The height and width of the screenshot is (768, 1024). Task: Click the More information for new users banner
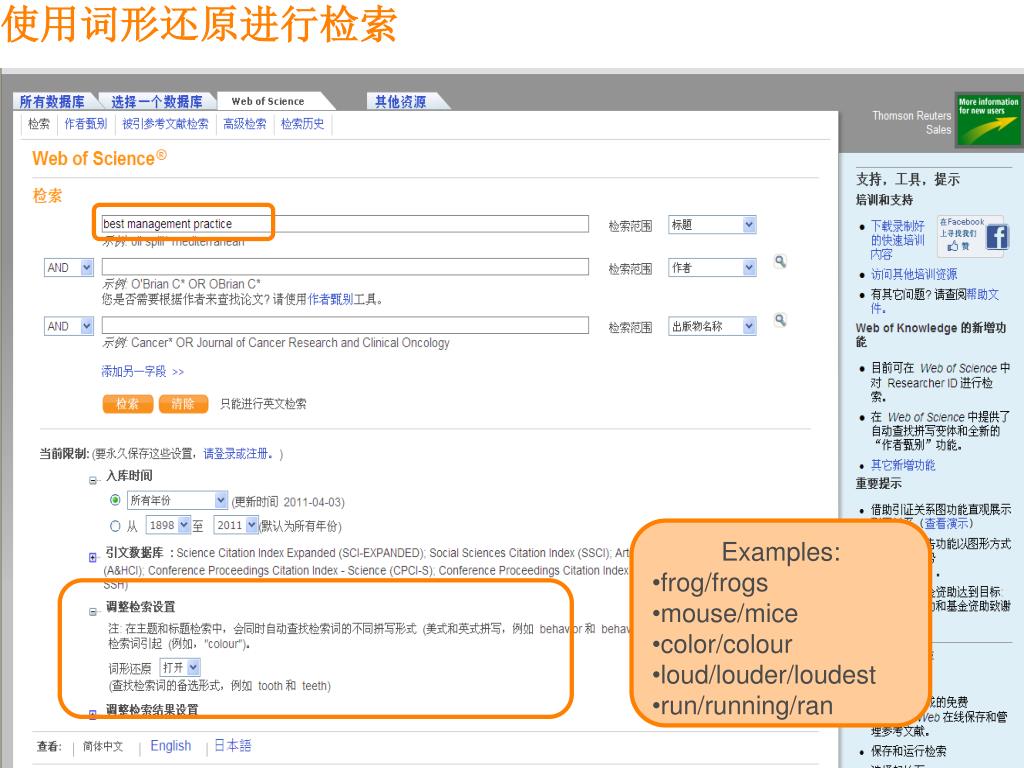point(988,120)
